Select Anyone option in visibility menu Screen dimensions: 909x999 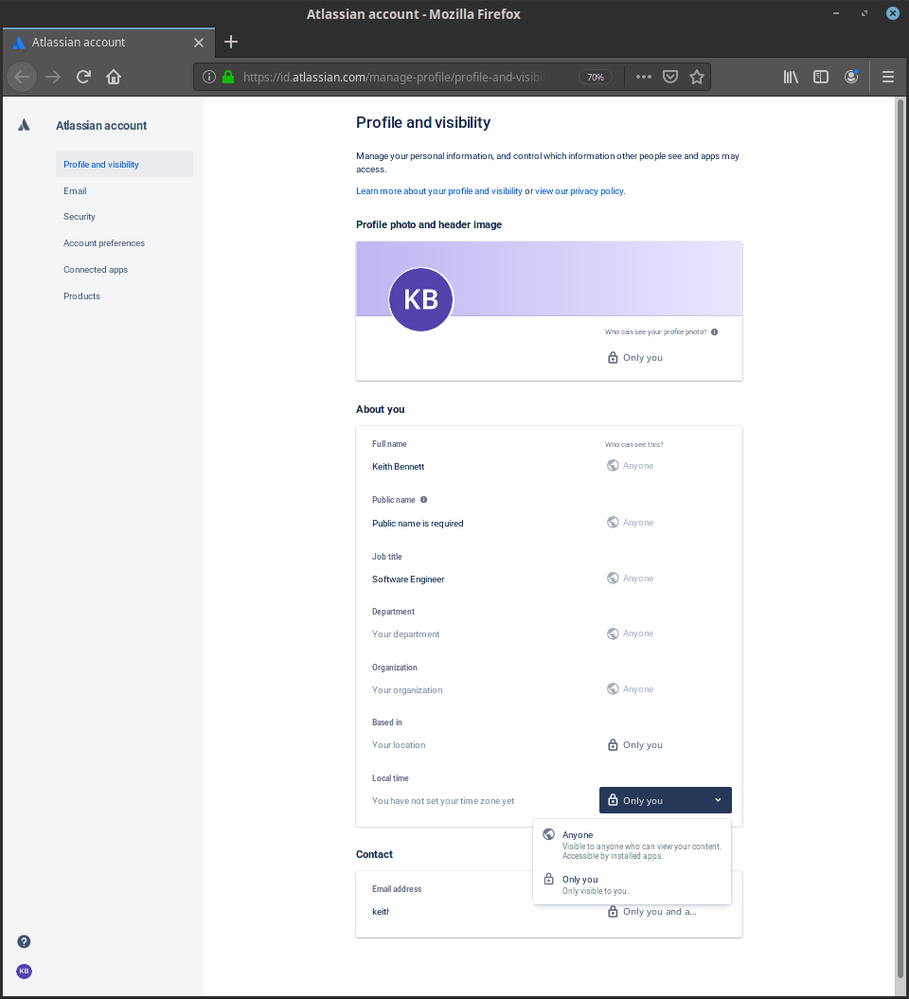[x=632, y=845]
